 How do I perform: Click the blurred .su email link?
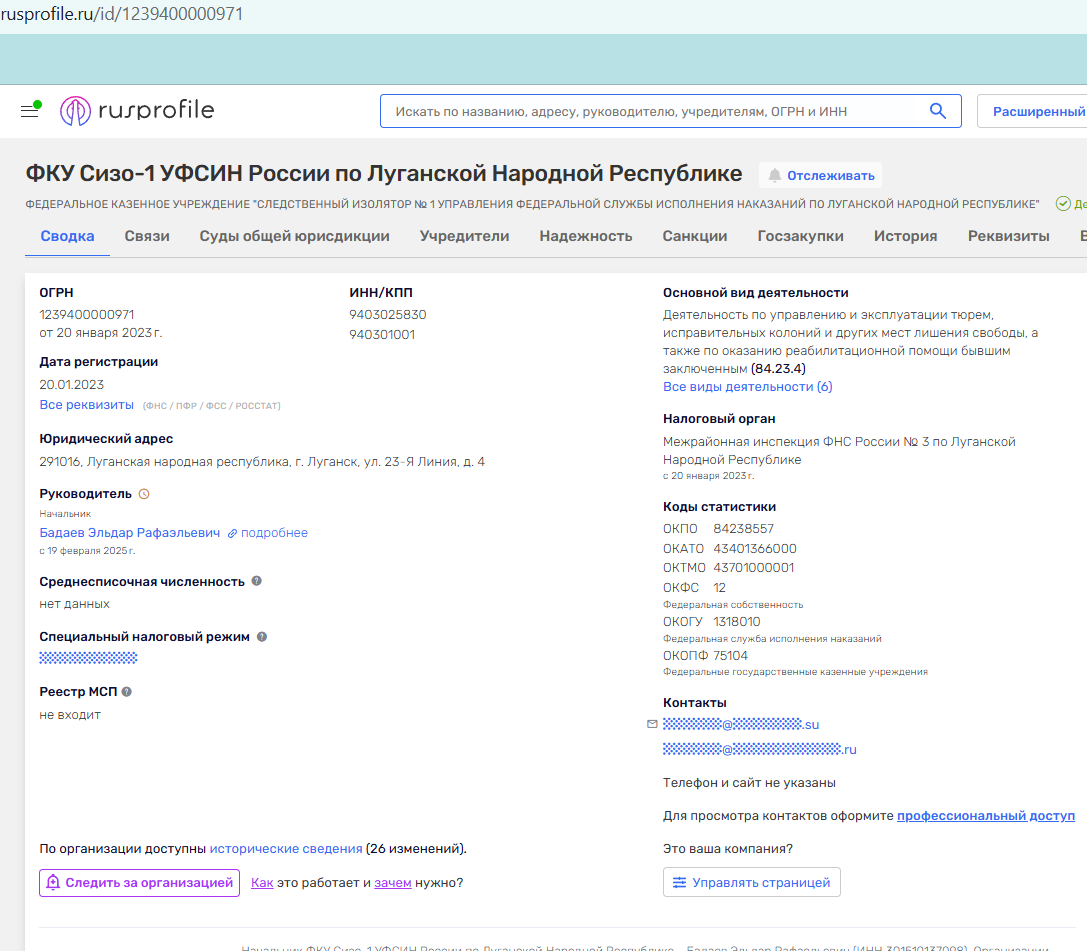point(741,724)
